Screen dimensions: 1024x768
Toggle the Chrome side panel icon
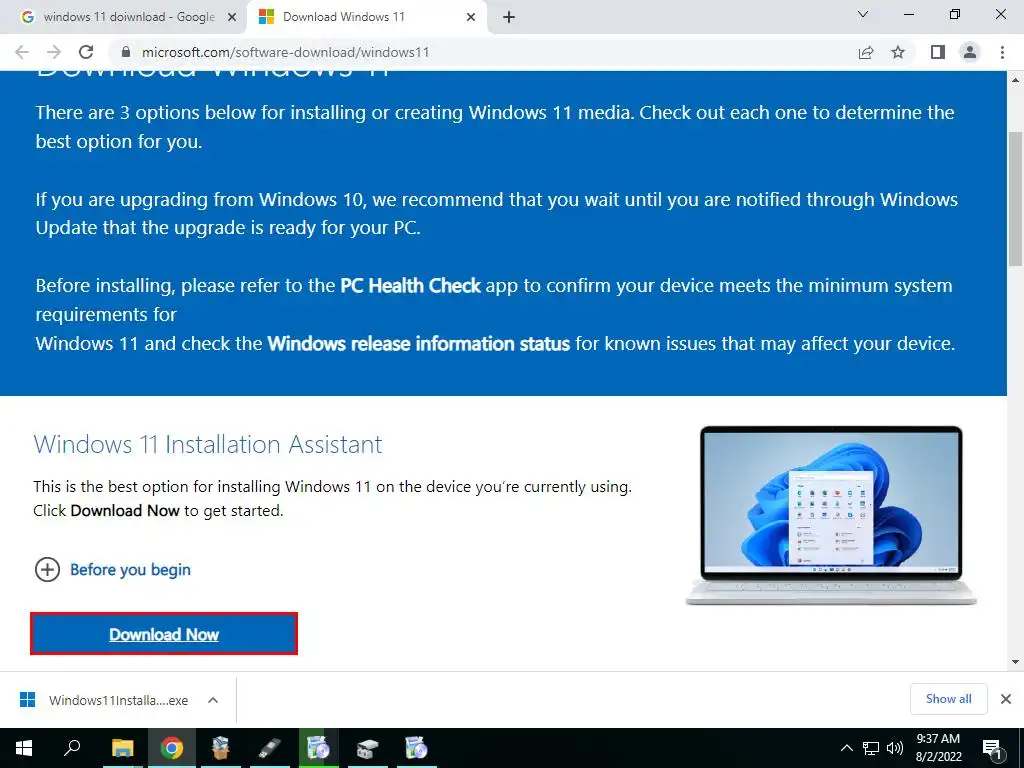pos(938,52)
